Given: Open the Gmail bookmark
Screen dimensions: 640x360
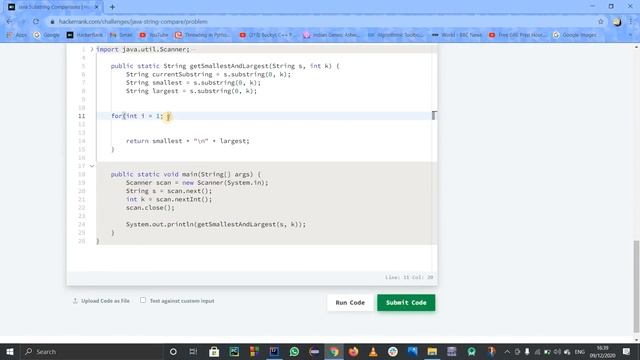Looking at the screenshot, I should tap(121, 35).
